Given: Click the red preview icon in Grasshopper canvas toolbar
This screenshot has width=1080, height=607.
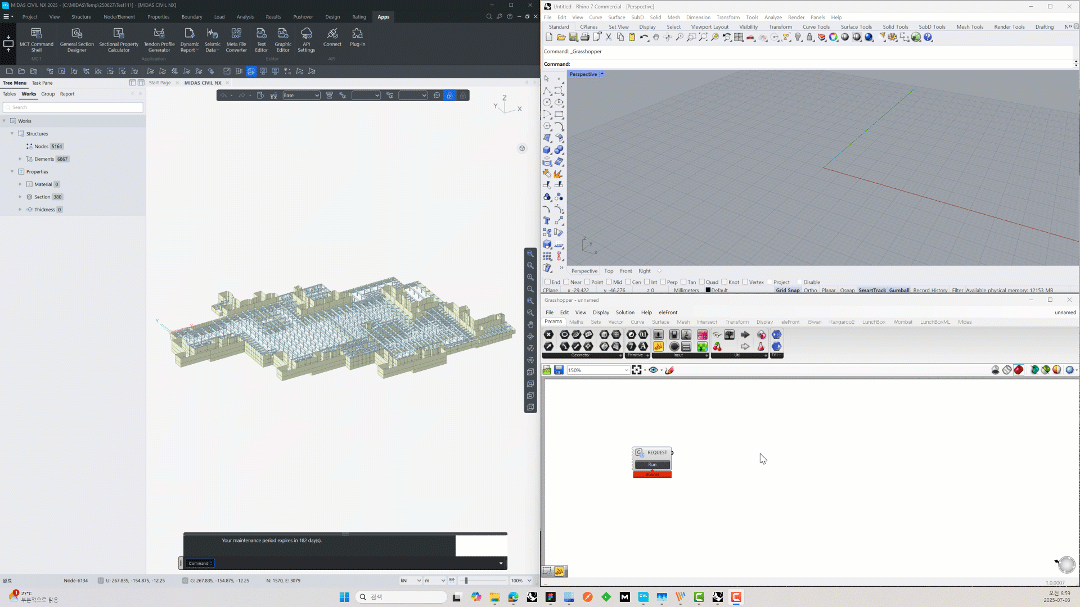Looking at the screenshot, I should [x=1018, y=370].
